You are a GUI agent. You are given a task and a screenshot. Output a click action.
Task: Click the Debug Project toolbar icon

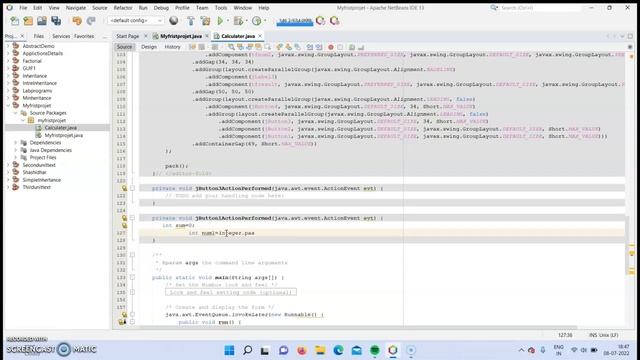coord(238,20)
